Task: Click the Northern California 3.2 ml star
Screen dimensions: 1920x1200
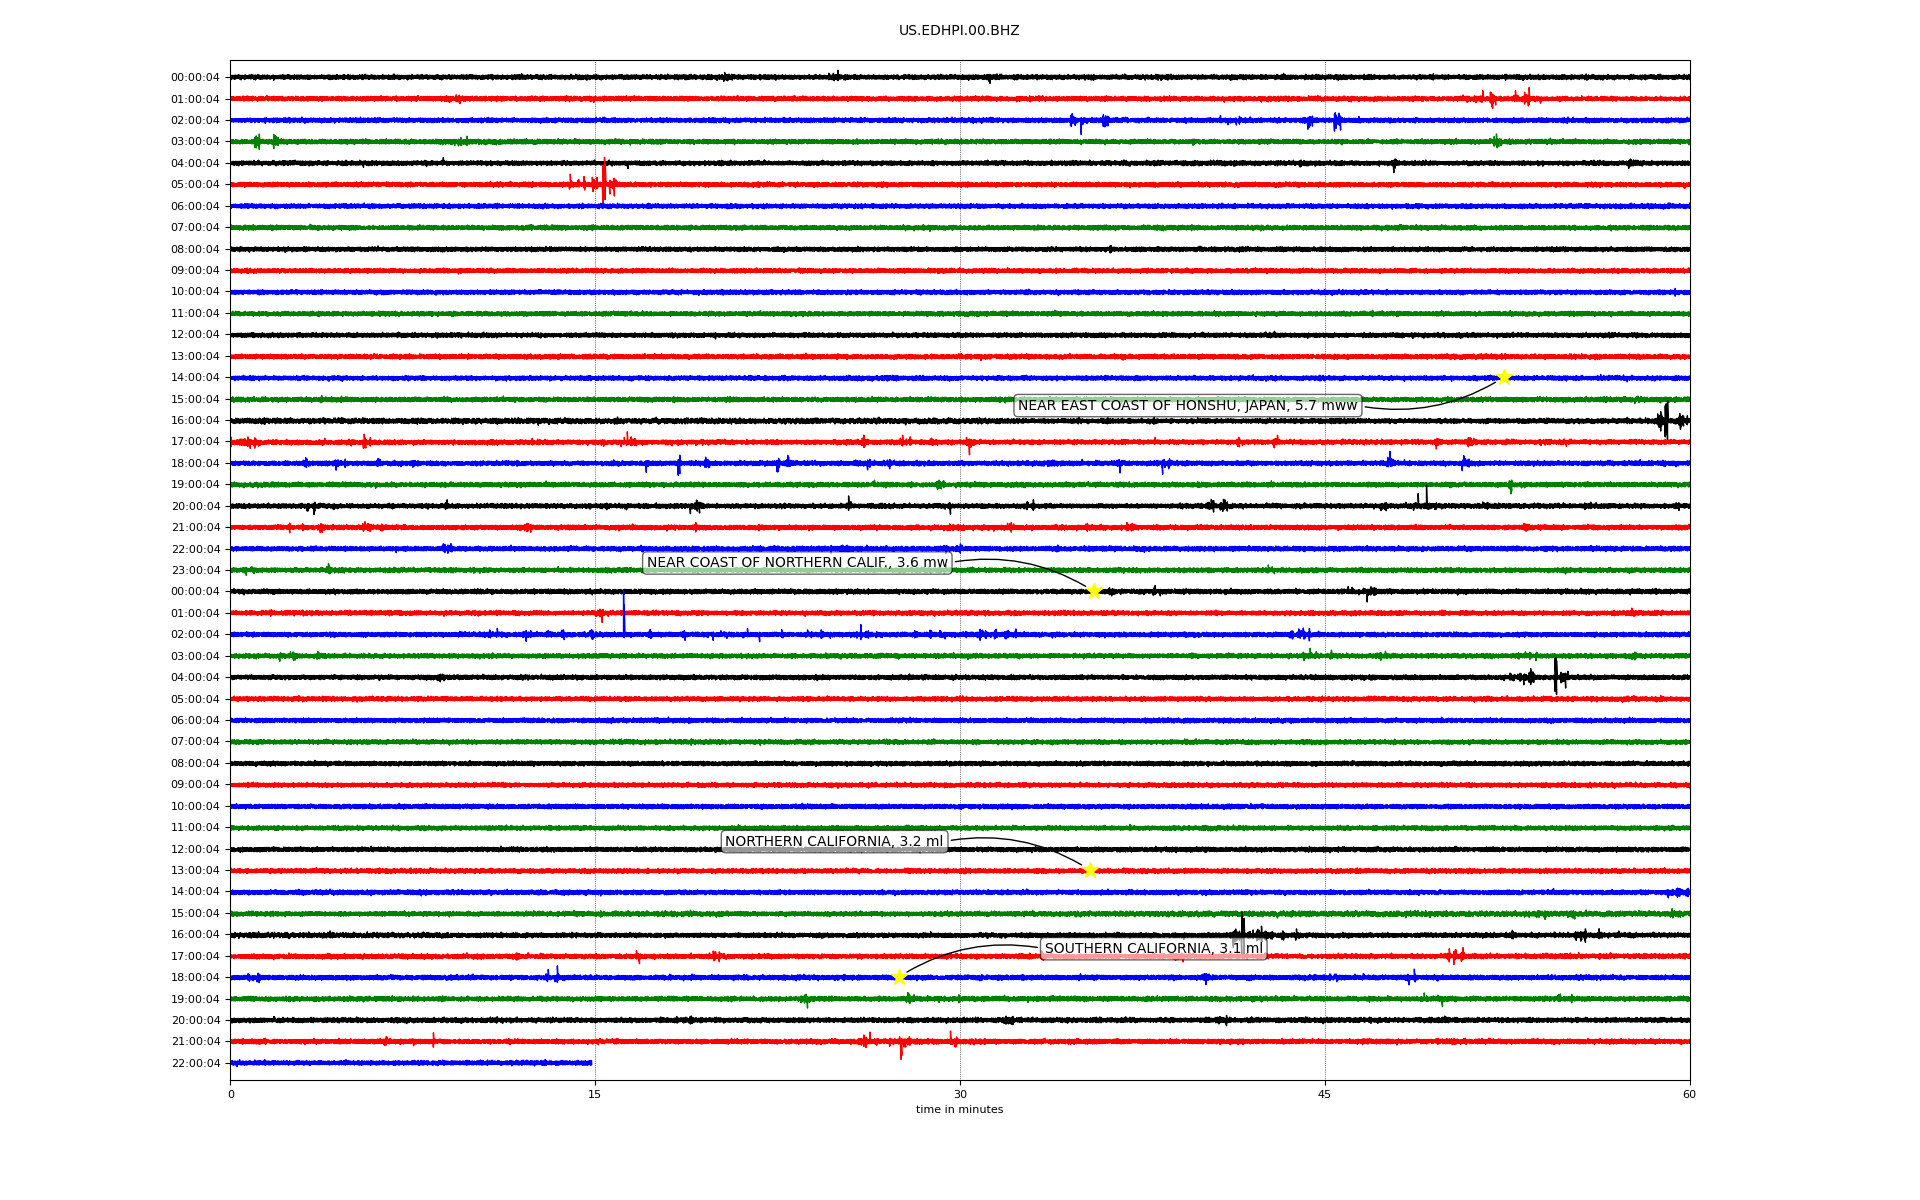Action: coord(1090,870)
